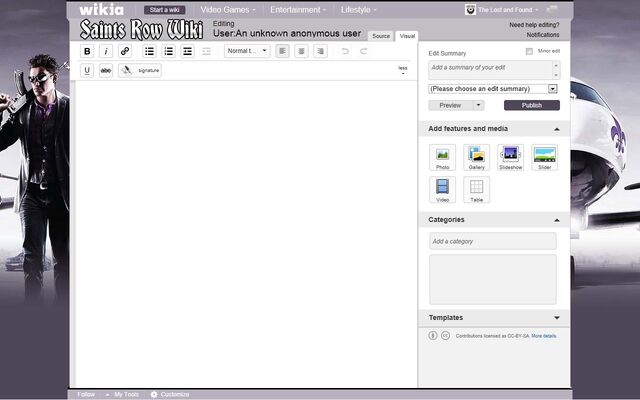
Task: Toggle strikethrough formatting
Action: 106,70
